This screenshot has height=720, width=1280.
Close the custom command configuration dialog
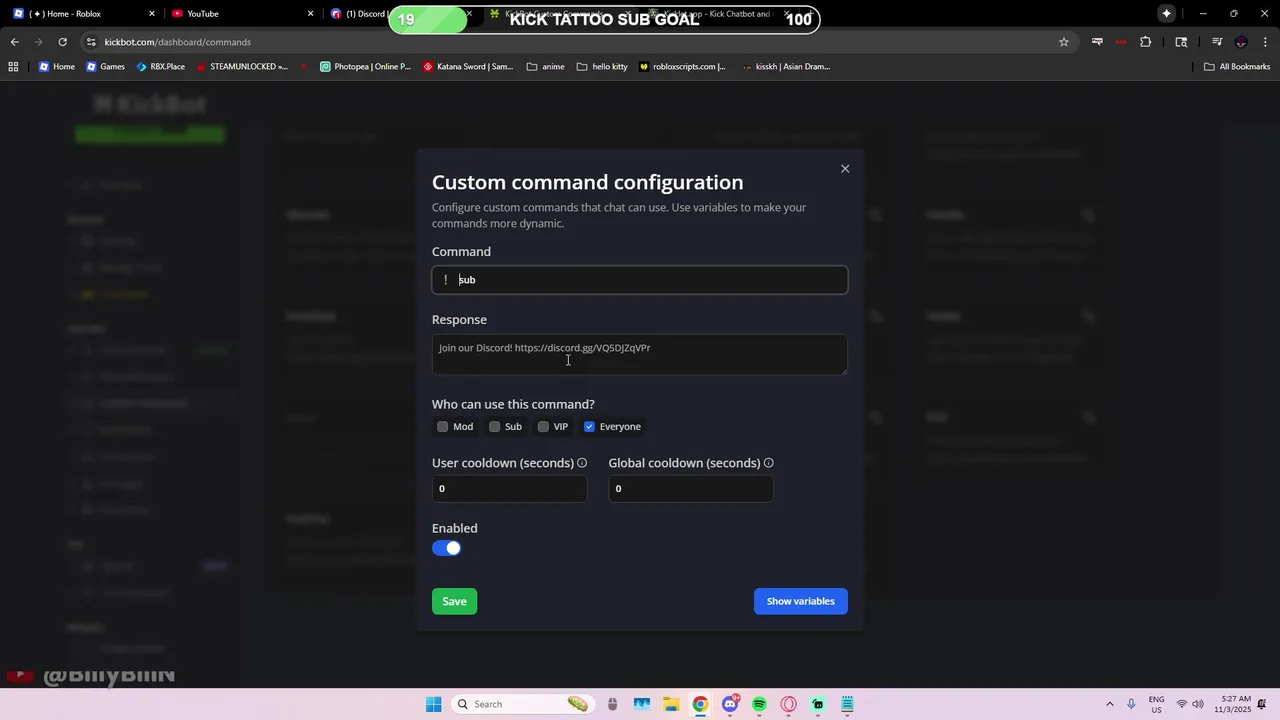click(x=845, y=169)
